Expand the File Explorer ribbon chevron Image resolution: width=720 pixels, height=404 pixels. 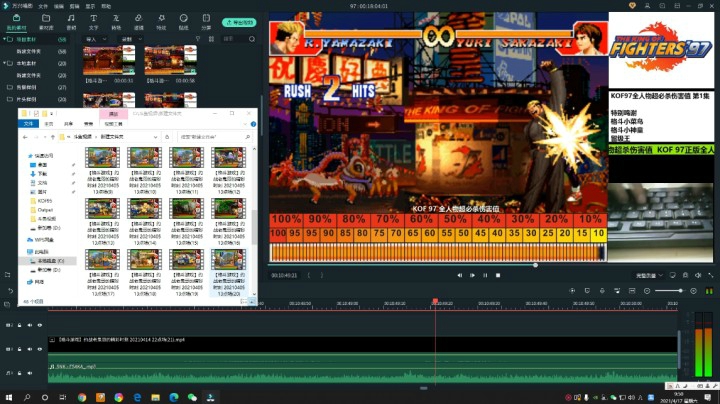coord(245,124)
